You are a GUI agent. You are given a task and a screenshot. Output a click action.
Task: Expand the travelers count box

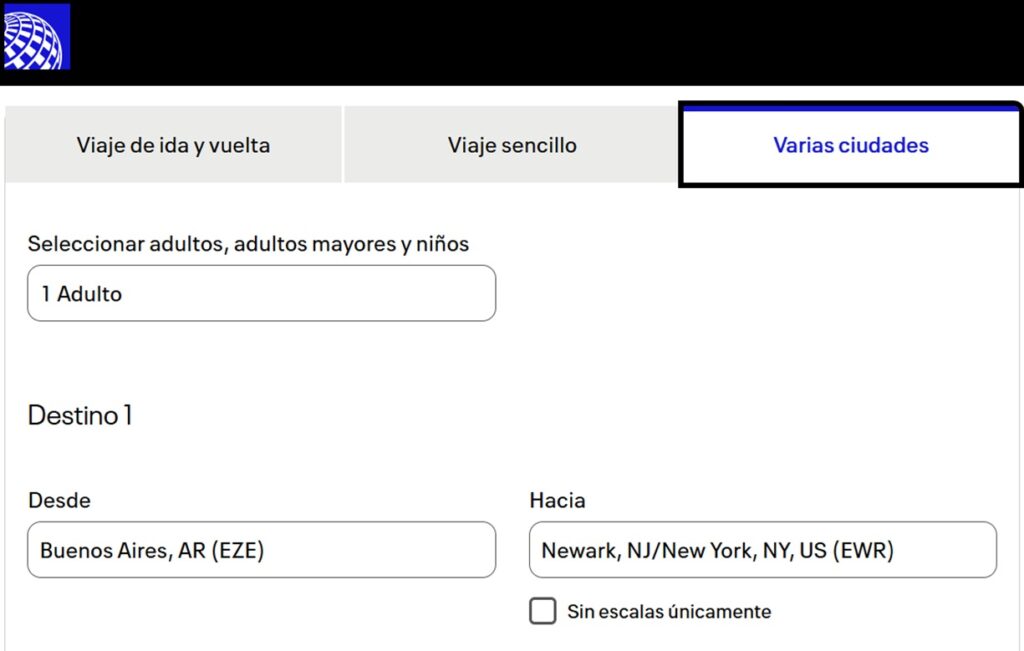261,293
